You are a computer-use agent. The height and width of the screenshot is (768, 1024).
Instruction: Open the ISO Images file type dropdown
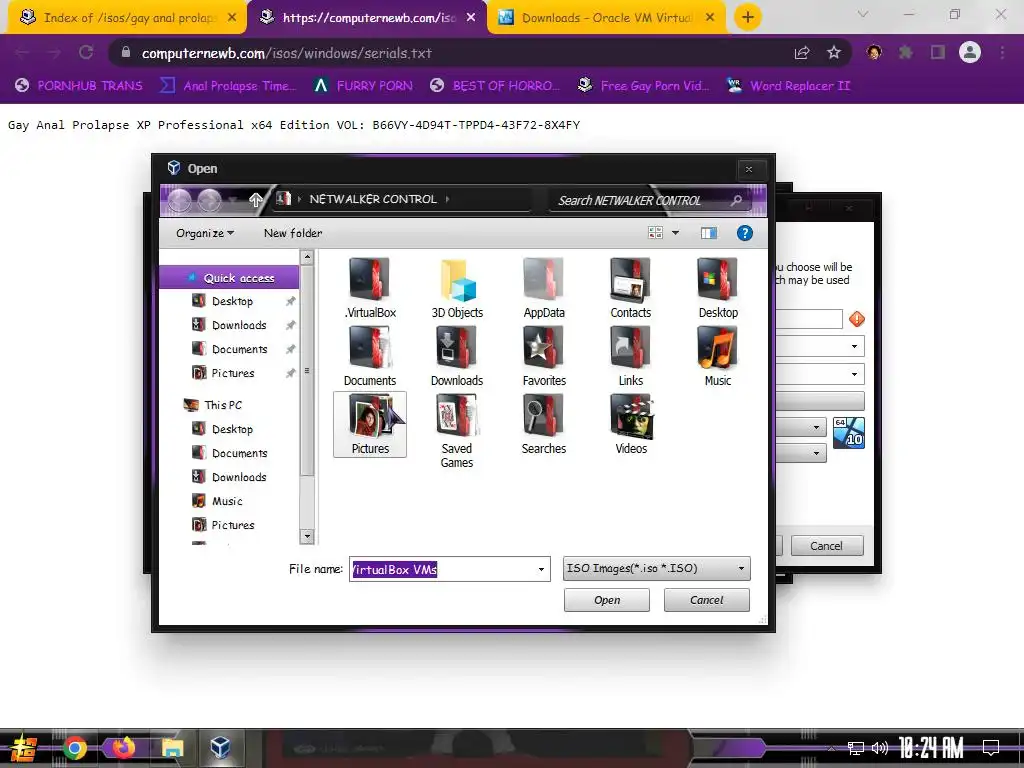656,568
